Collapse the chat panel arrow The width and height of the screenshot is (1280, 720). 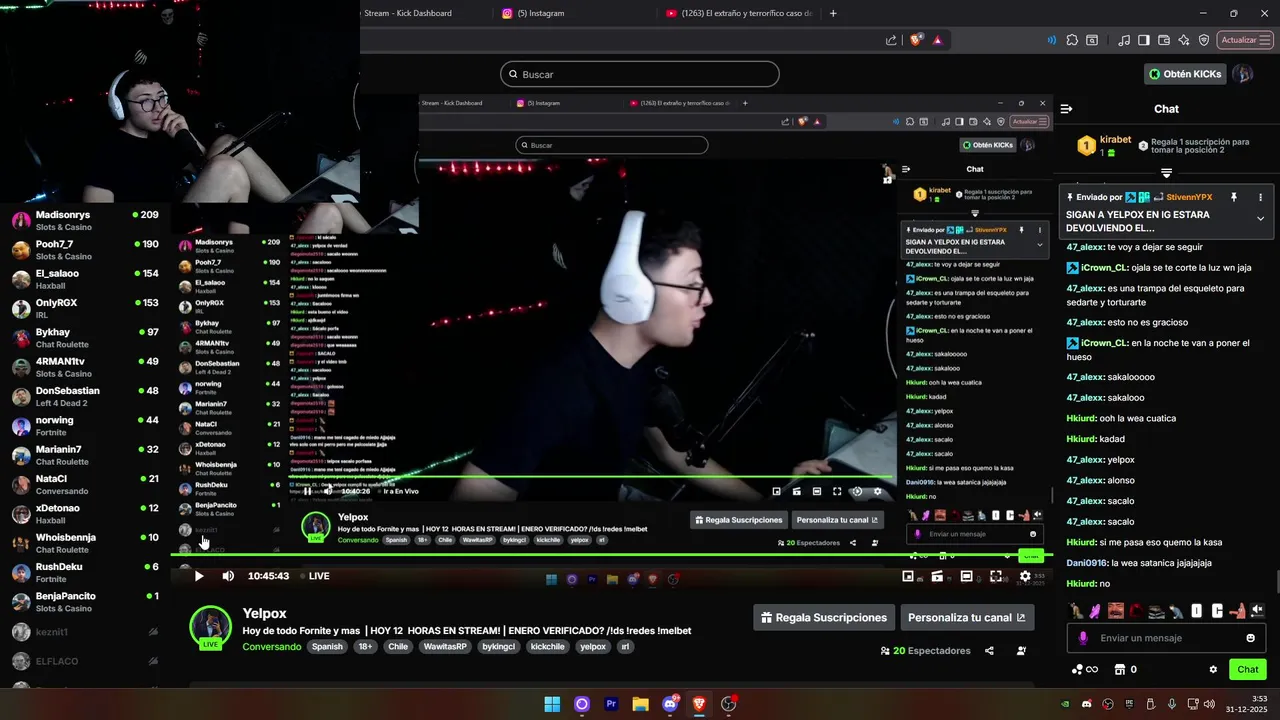pyautogui.click(x=1066, y=109)
